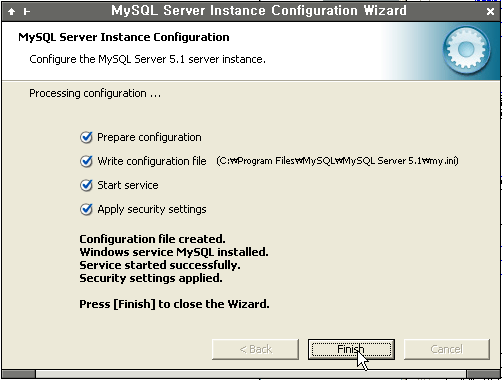Click the checkmark beside Start service
Viewport: 502px width, 380px height.
click(86, 185)
